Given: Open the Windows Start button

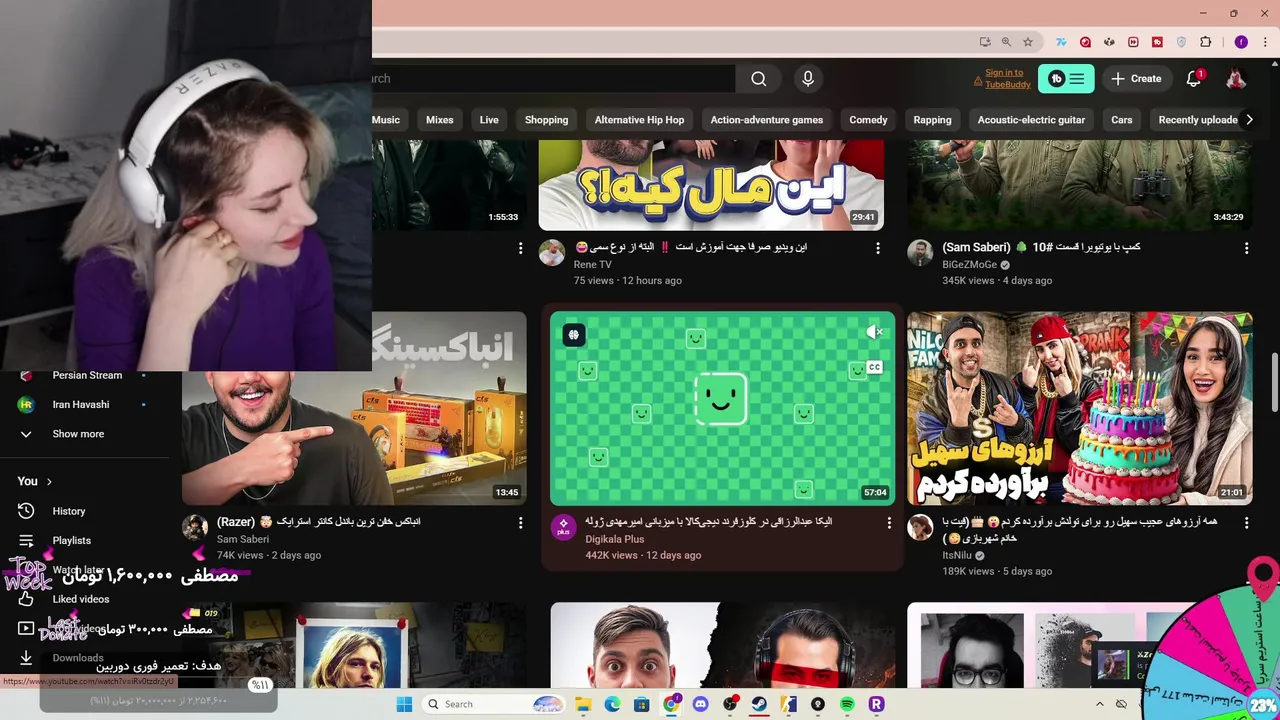Looking at the screenshot, I should (404, 704).
